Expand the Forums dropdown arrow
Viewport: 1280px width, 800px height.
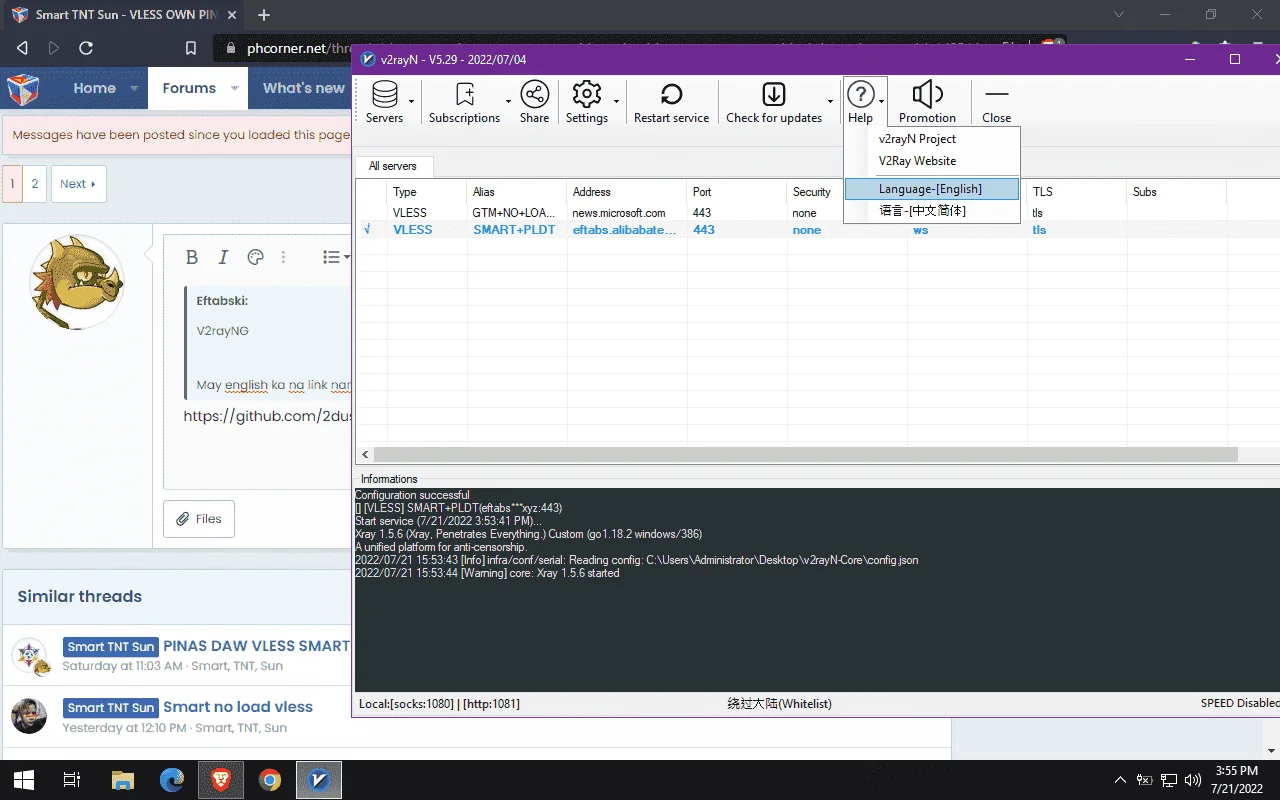235,88
